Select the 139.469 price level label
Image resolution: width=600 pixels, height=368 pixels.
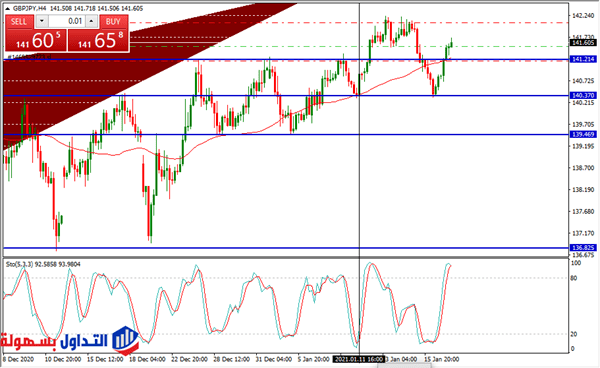pyautogui.click(x=583, y=134)
